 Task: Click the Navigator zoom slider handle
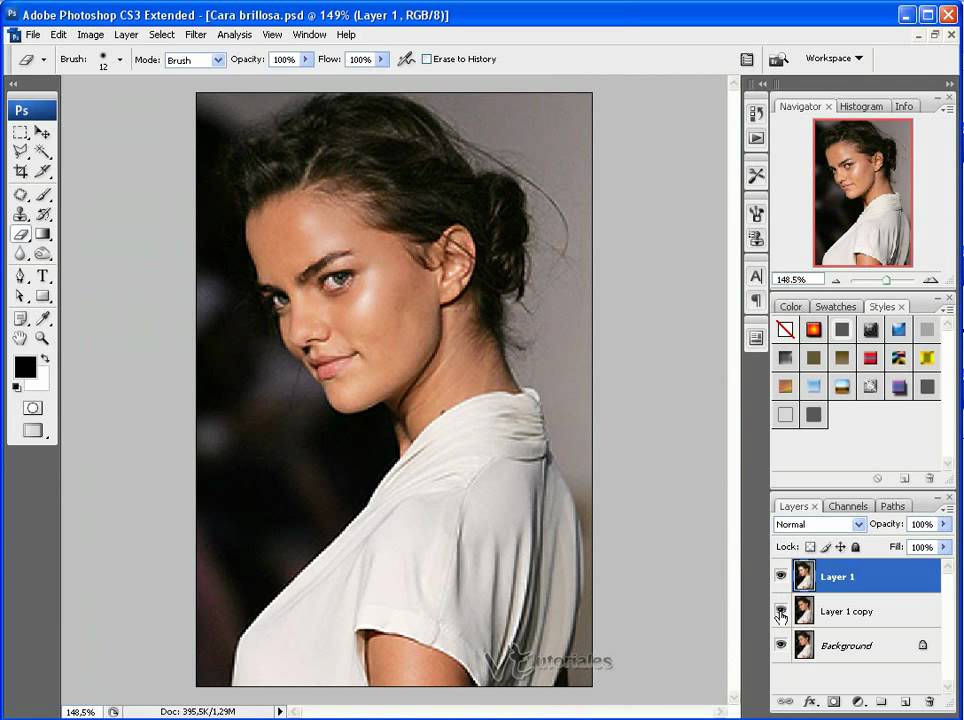tap(886, 280)
